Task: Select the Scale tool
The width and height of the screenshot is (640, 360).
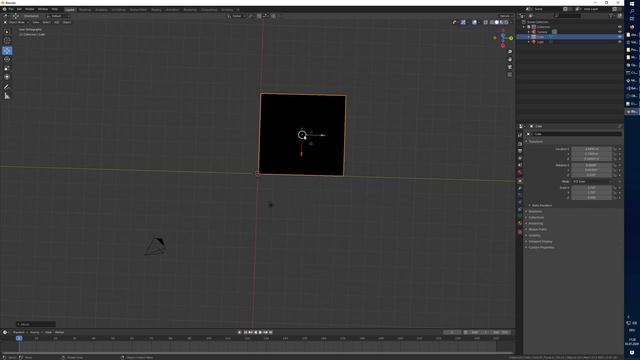Action: 7,68
